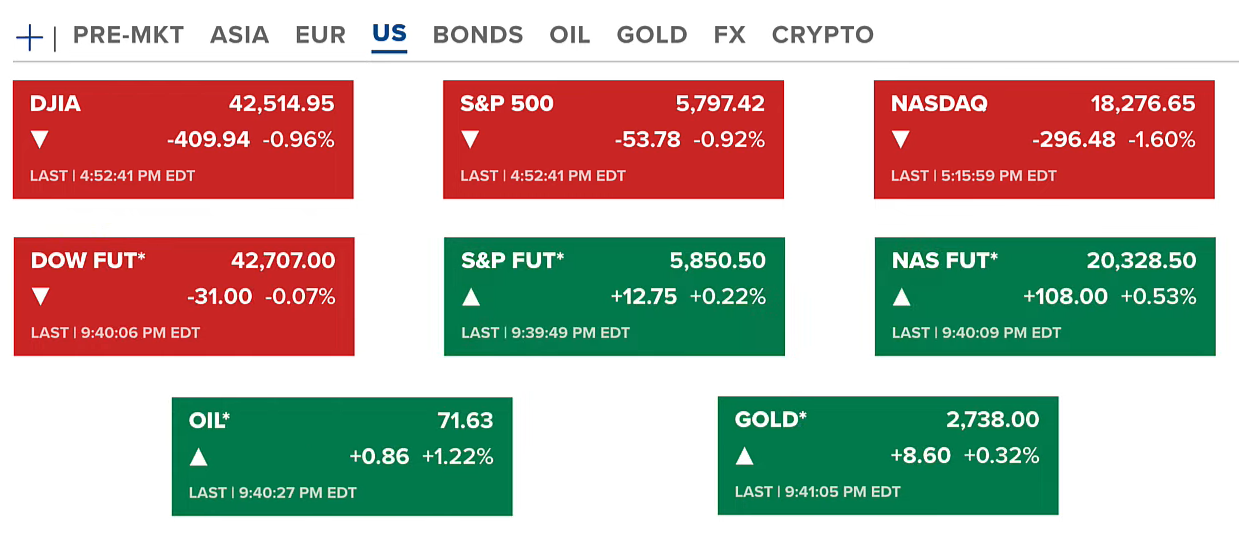Image resolution: width=1239 pixels, height=535 pixels.
Task: Select the EUR tab
Action: (x=320, y=35)
